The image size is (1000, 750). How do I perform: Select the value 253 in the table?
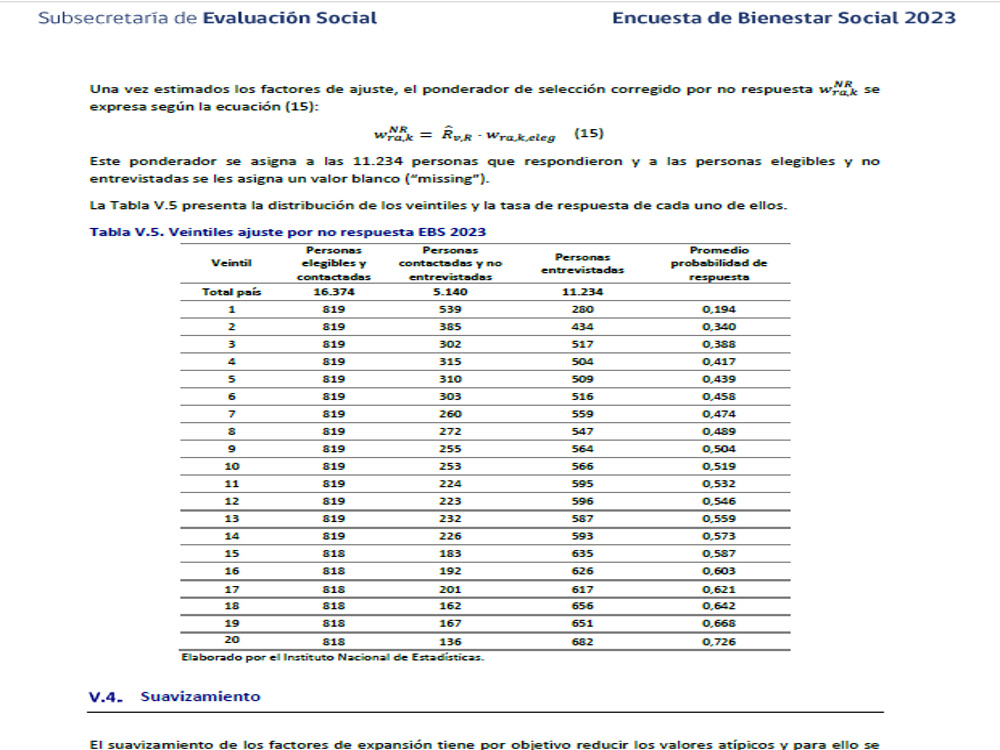pyautogui.click(x=450, y=467)
